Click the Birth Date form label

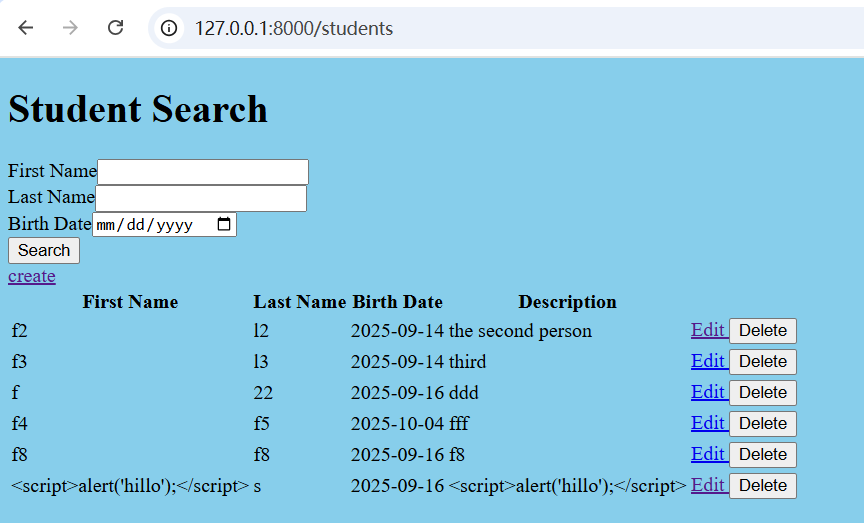50,224
